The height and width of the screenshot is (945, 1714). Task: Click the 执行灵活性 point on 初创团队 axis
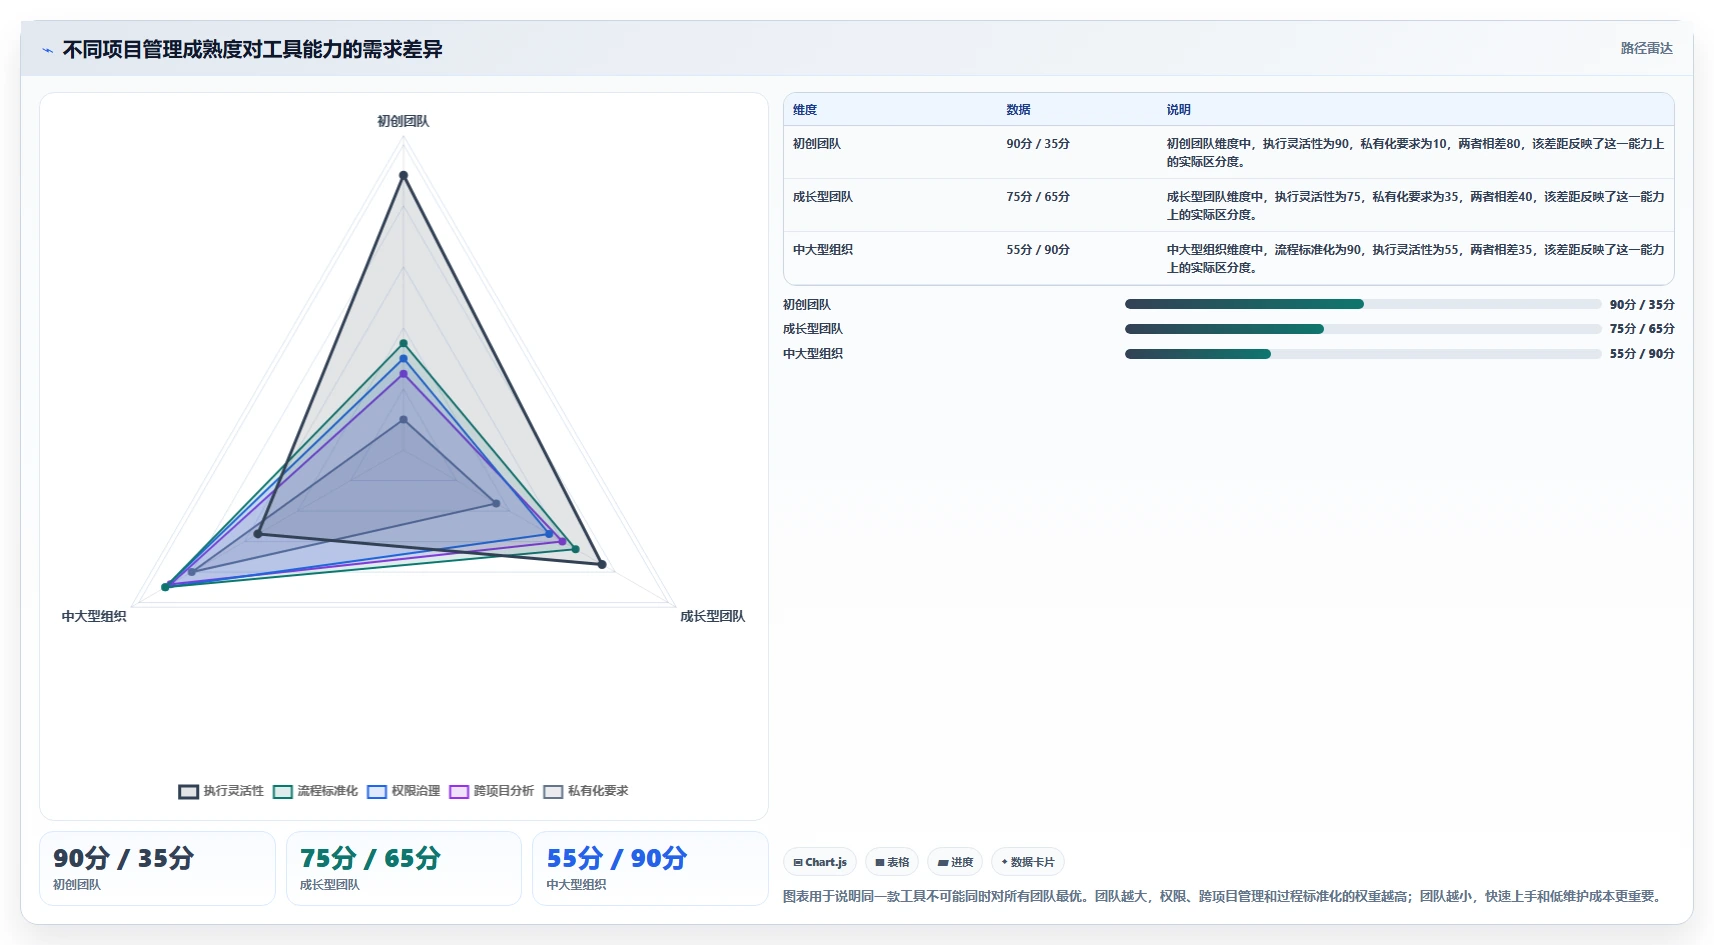[404, 175]
